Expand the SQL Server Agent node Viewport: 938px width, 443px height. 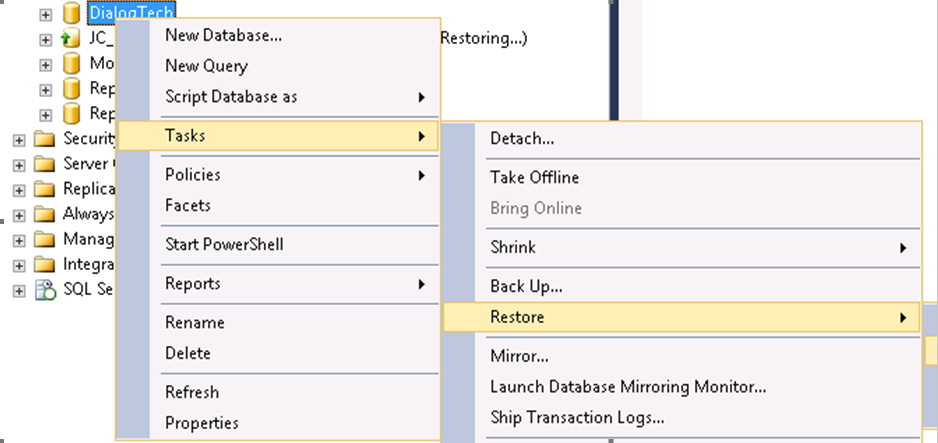tap(19, 291)
